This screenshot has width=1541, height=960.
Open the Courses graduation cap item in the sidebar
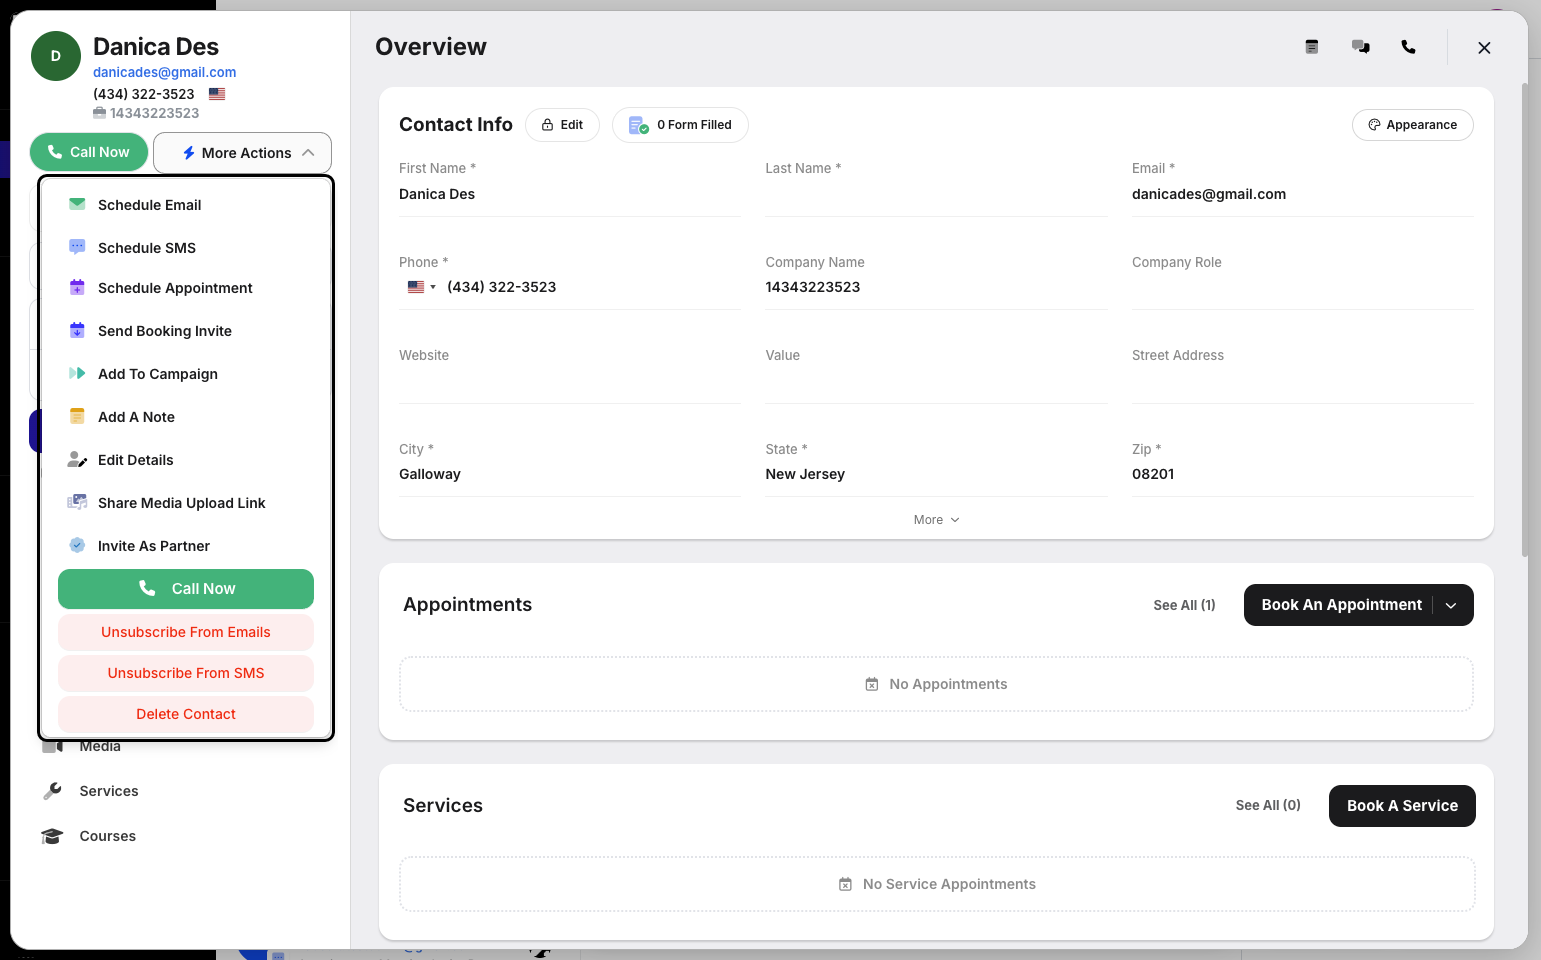(88, 836)
